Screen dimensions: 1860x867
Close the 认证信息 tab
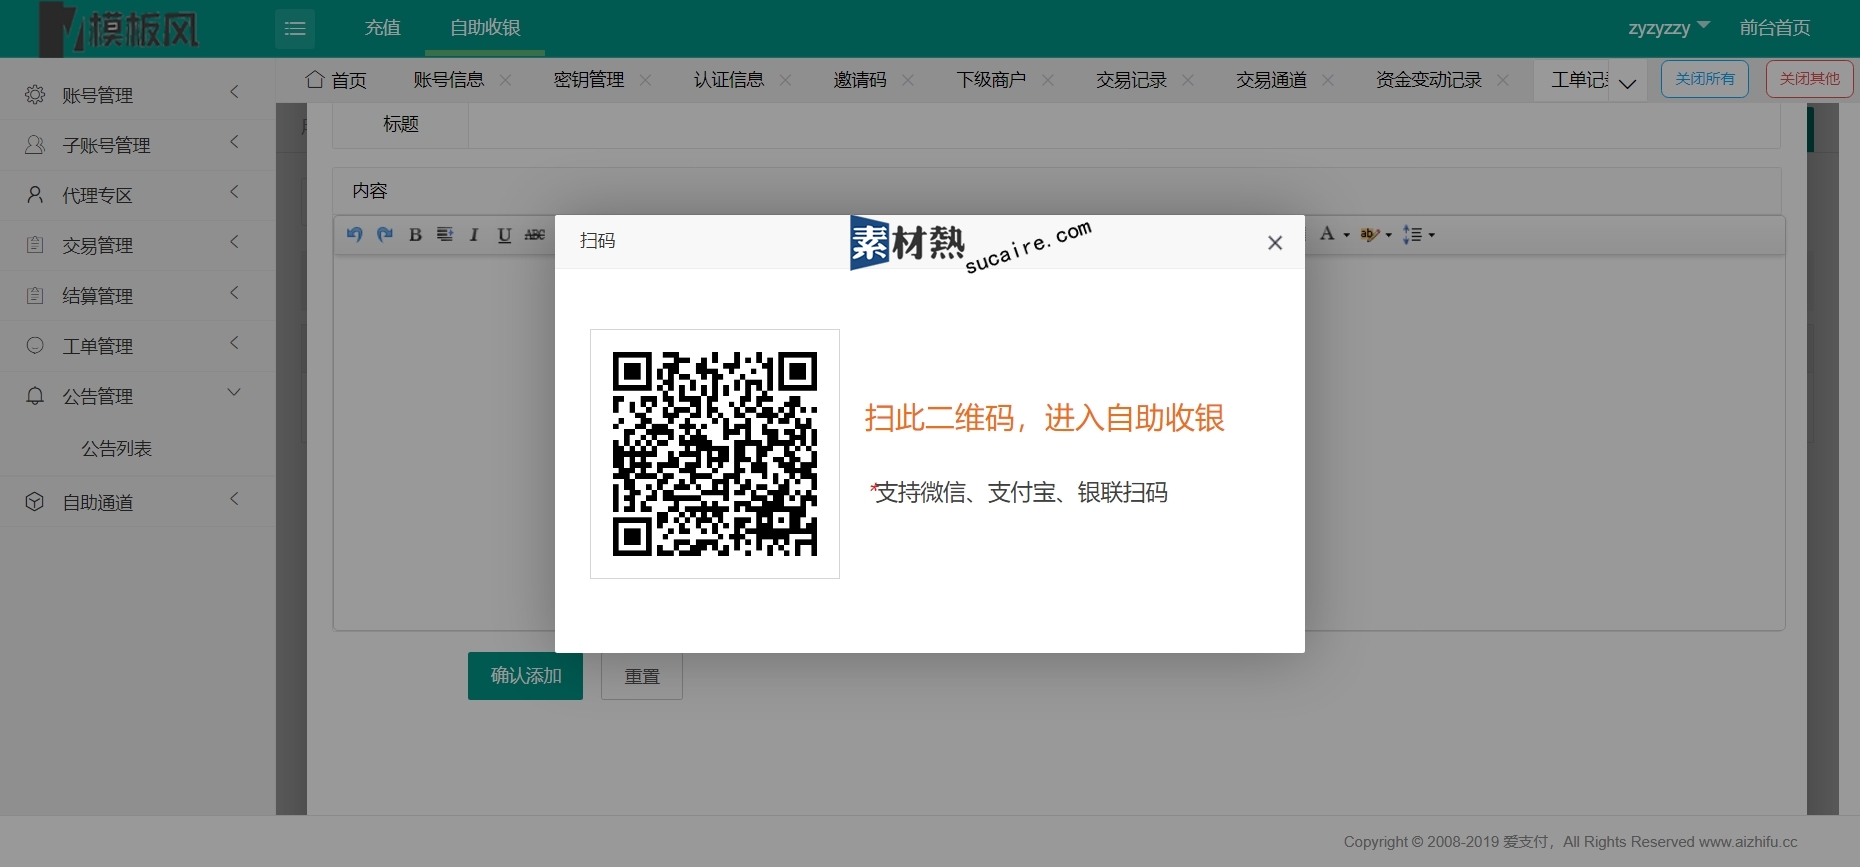pos(786,80)
